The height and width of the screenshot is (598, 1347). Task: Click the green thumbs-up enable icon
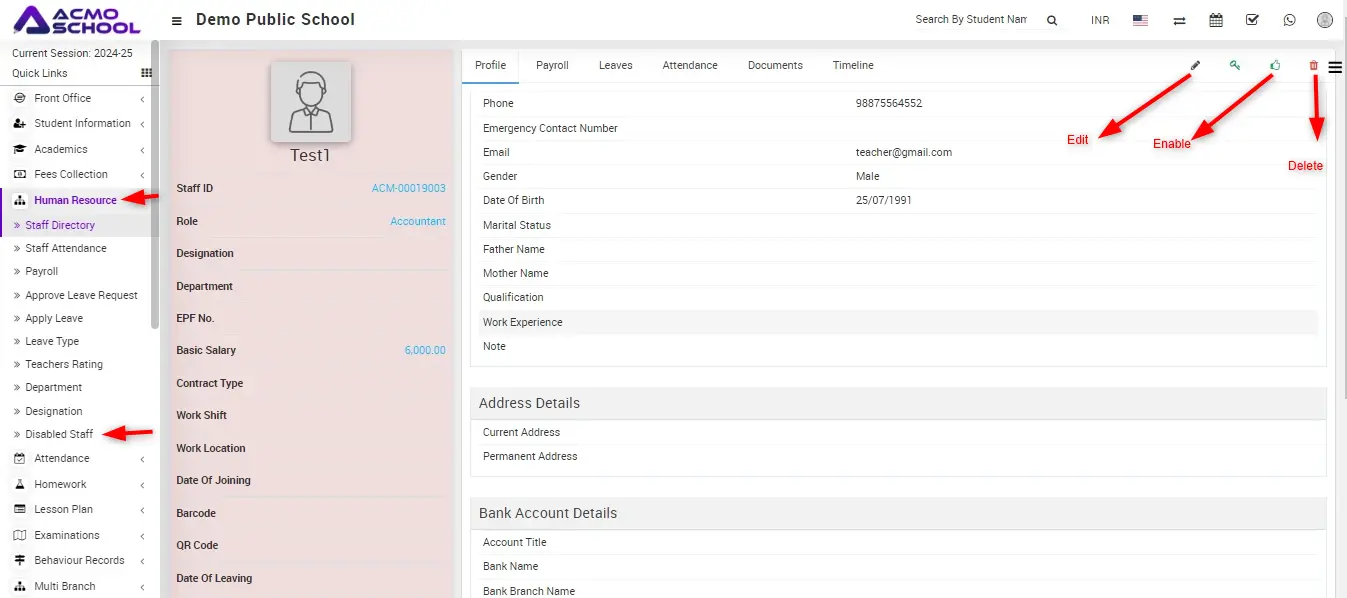pos(1275,65)
